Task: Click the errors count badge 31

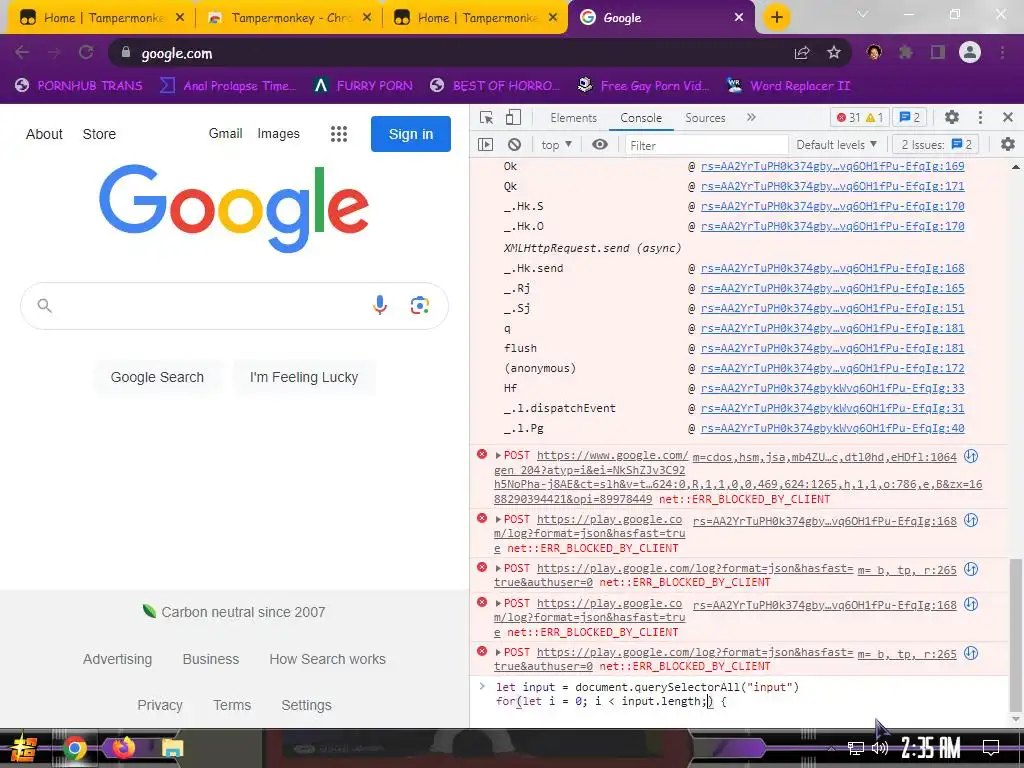Action: [x=848, y=118]
